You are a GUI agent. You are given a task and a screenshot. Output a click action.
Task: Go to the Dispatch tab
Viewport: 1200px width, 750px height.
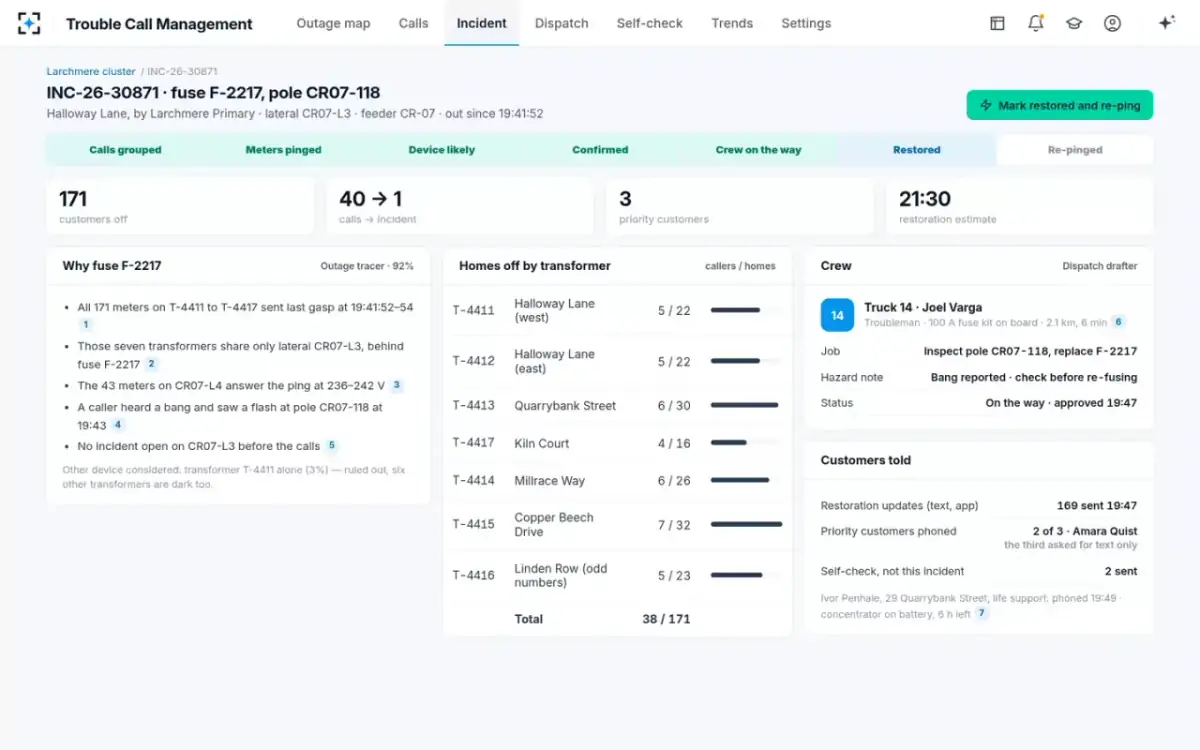(562, 23)
